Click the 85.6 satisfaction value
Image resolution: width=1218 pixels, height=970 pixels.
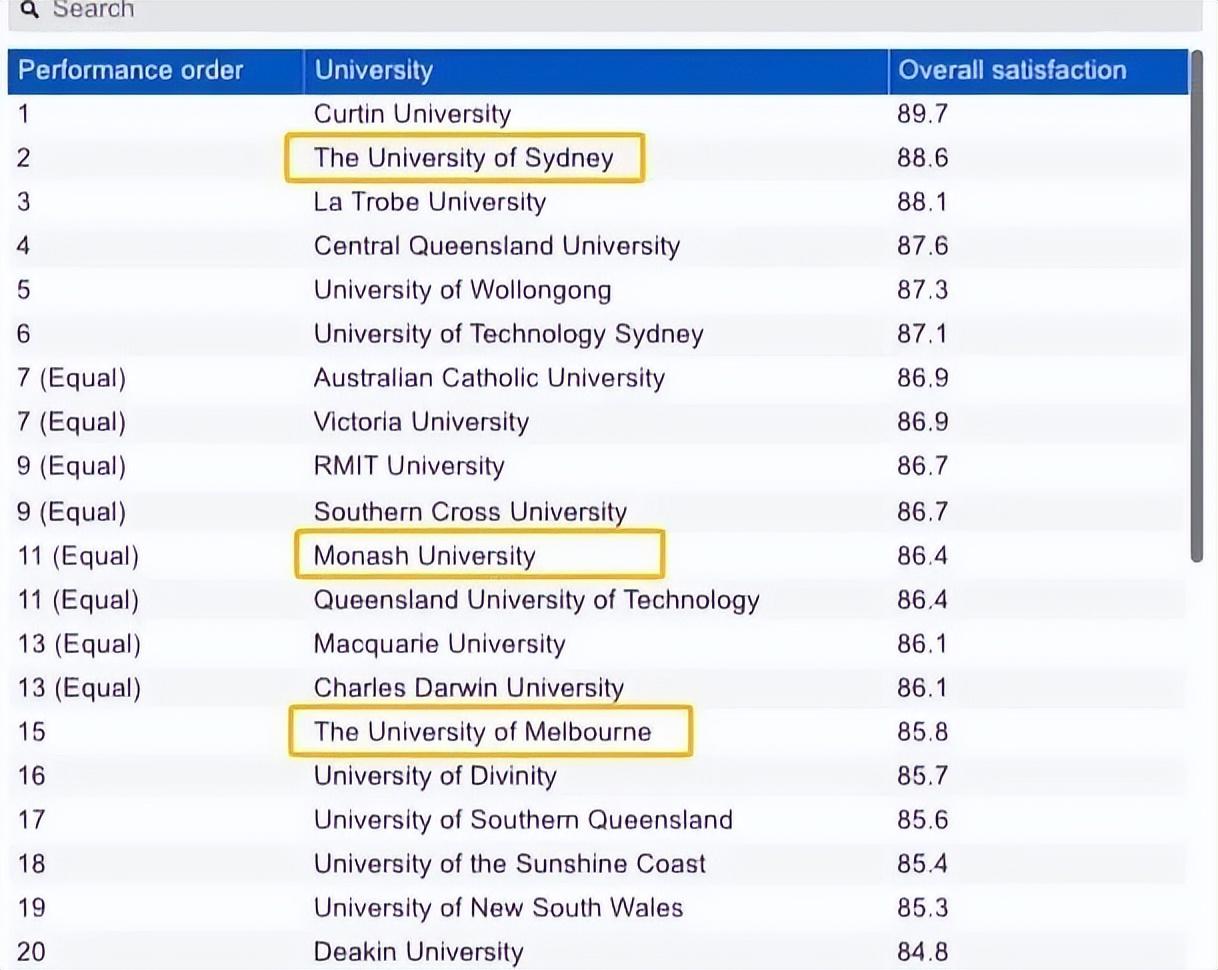[x=922, y=820]
